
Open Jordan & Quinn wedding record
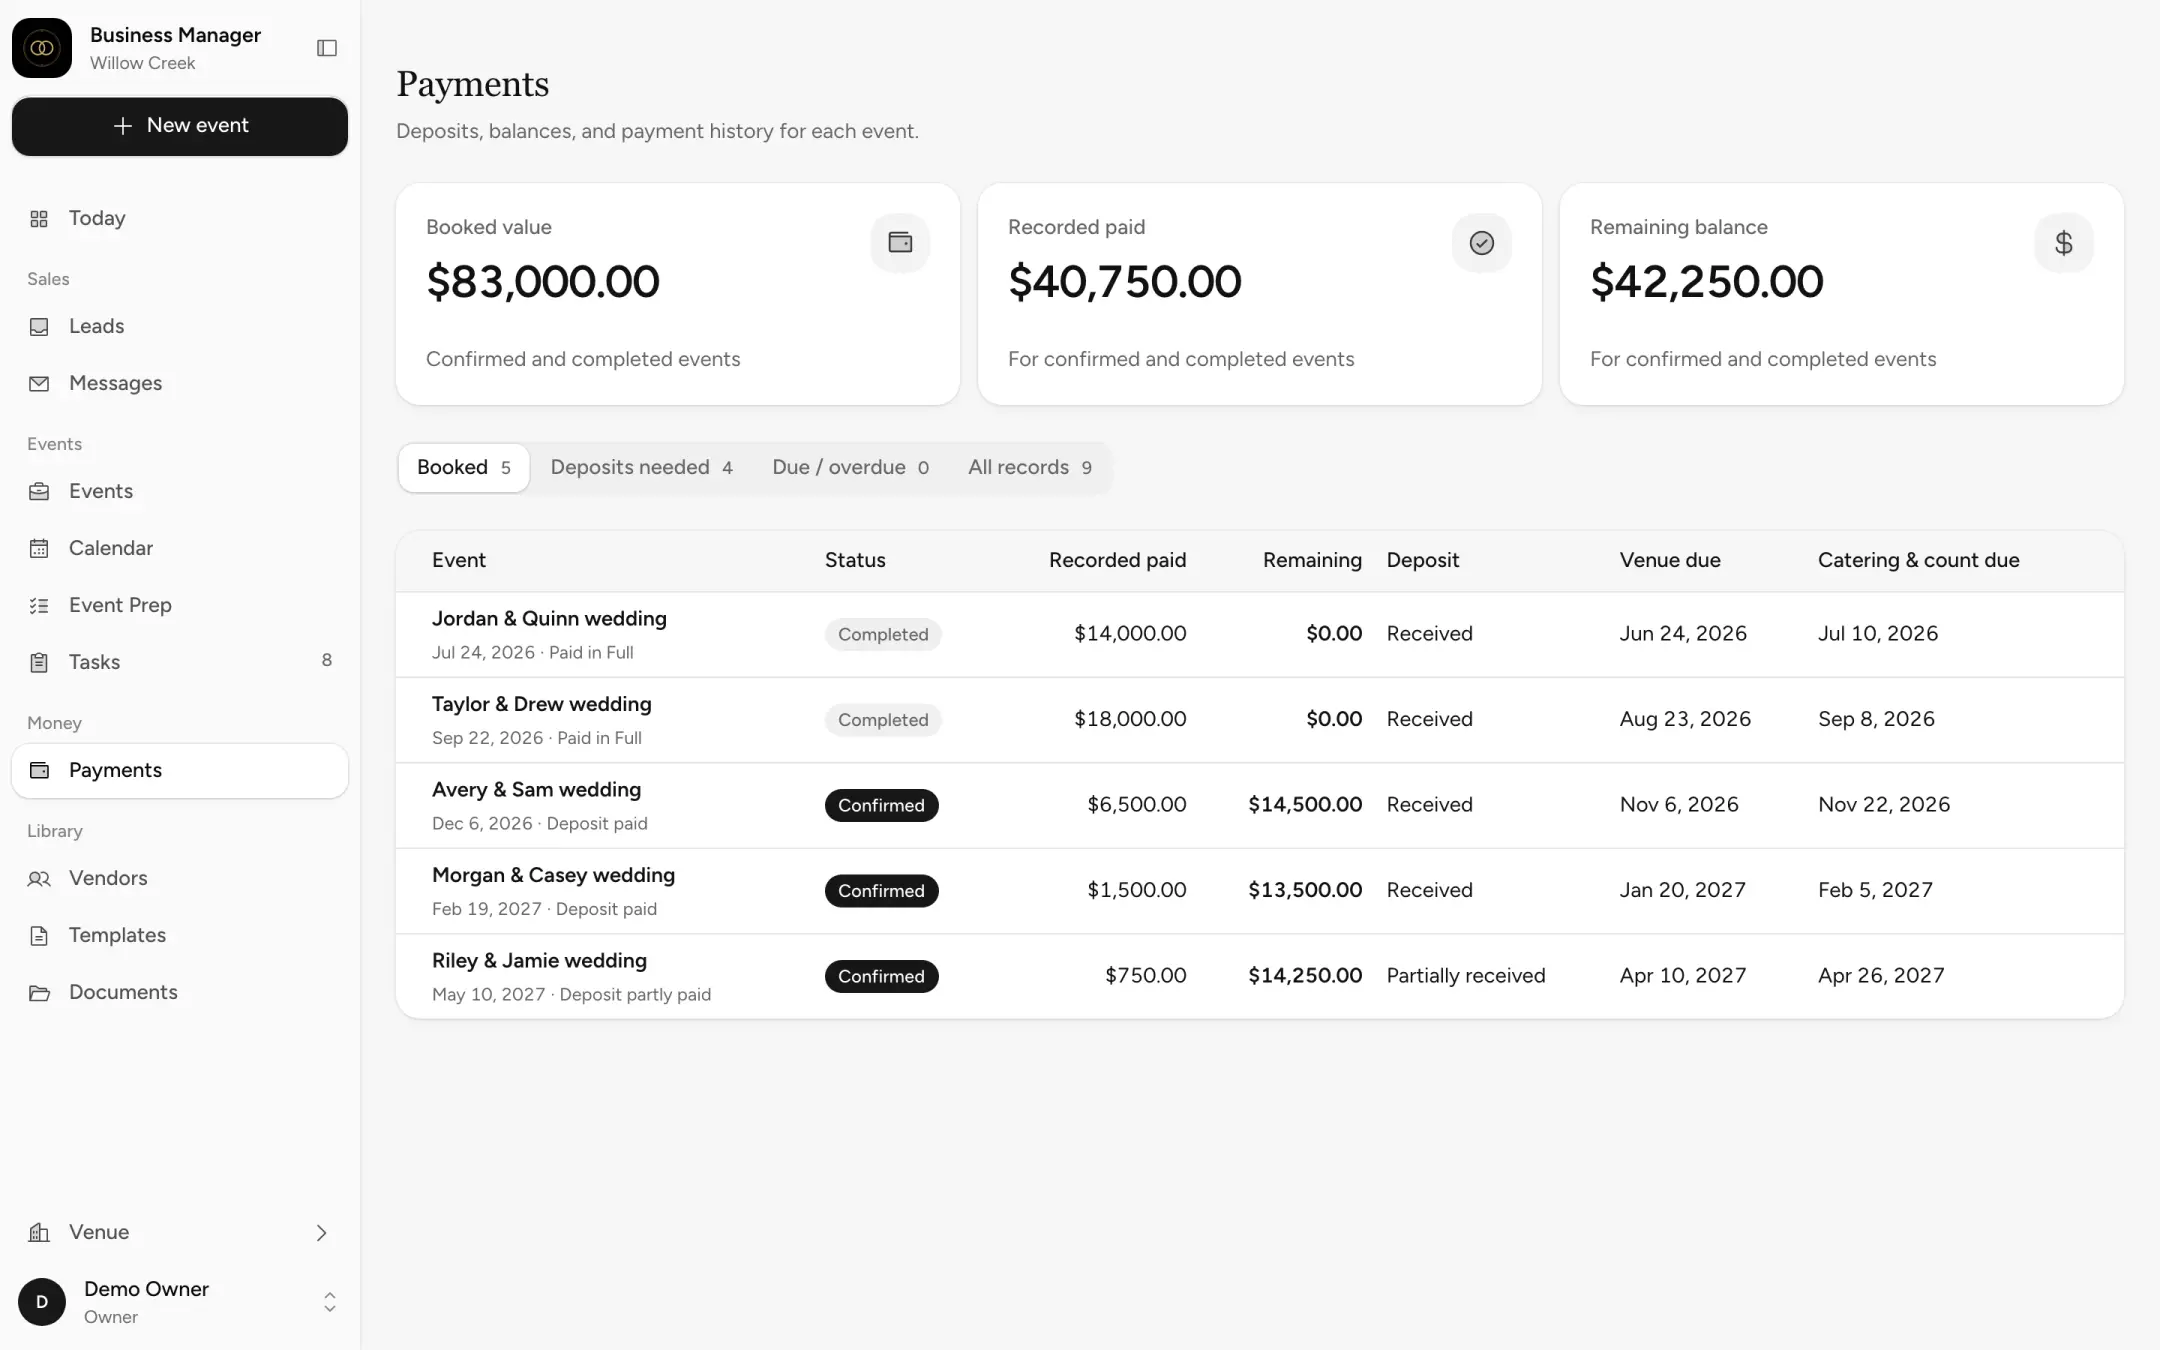tap(1260, 635)
